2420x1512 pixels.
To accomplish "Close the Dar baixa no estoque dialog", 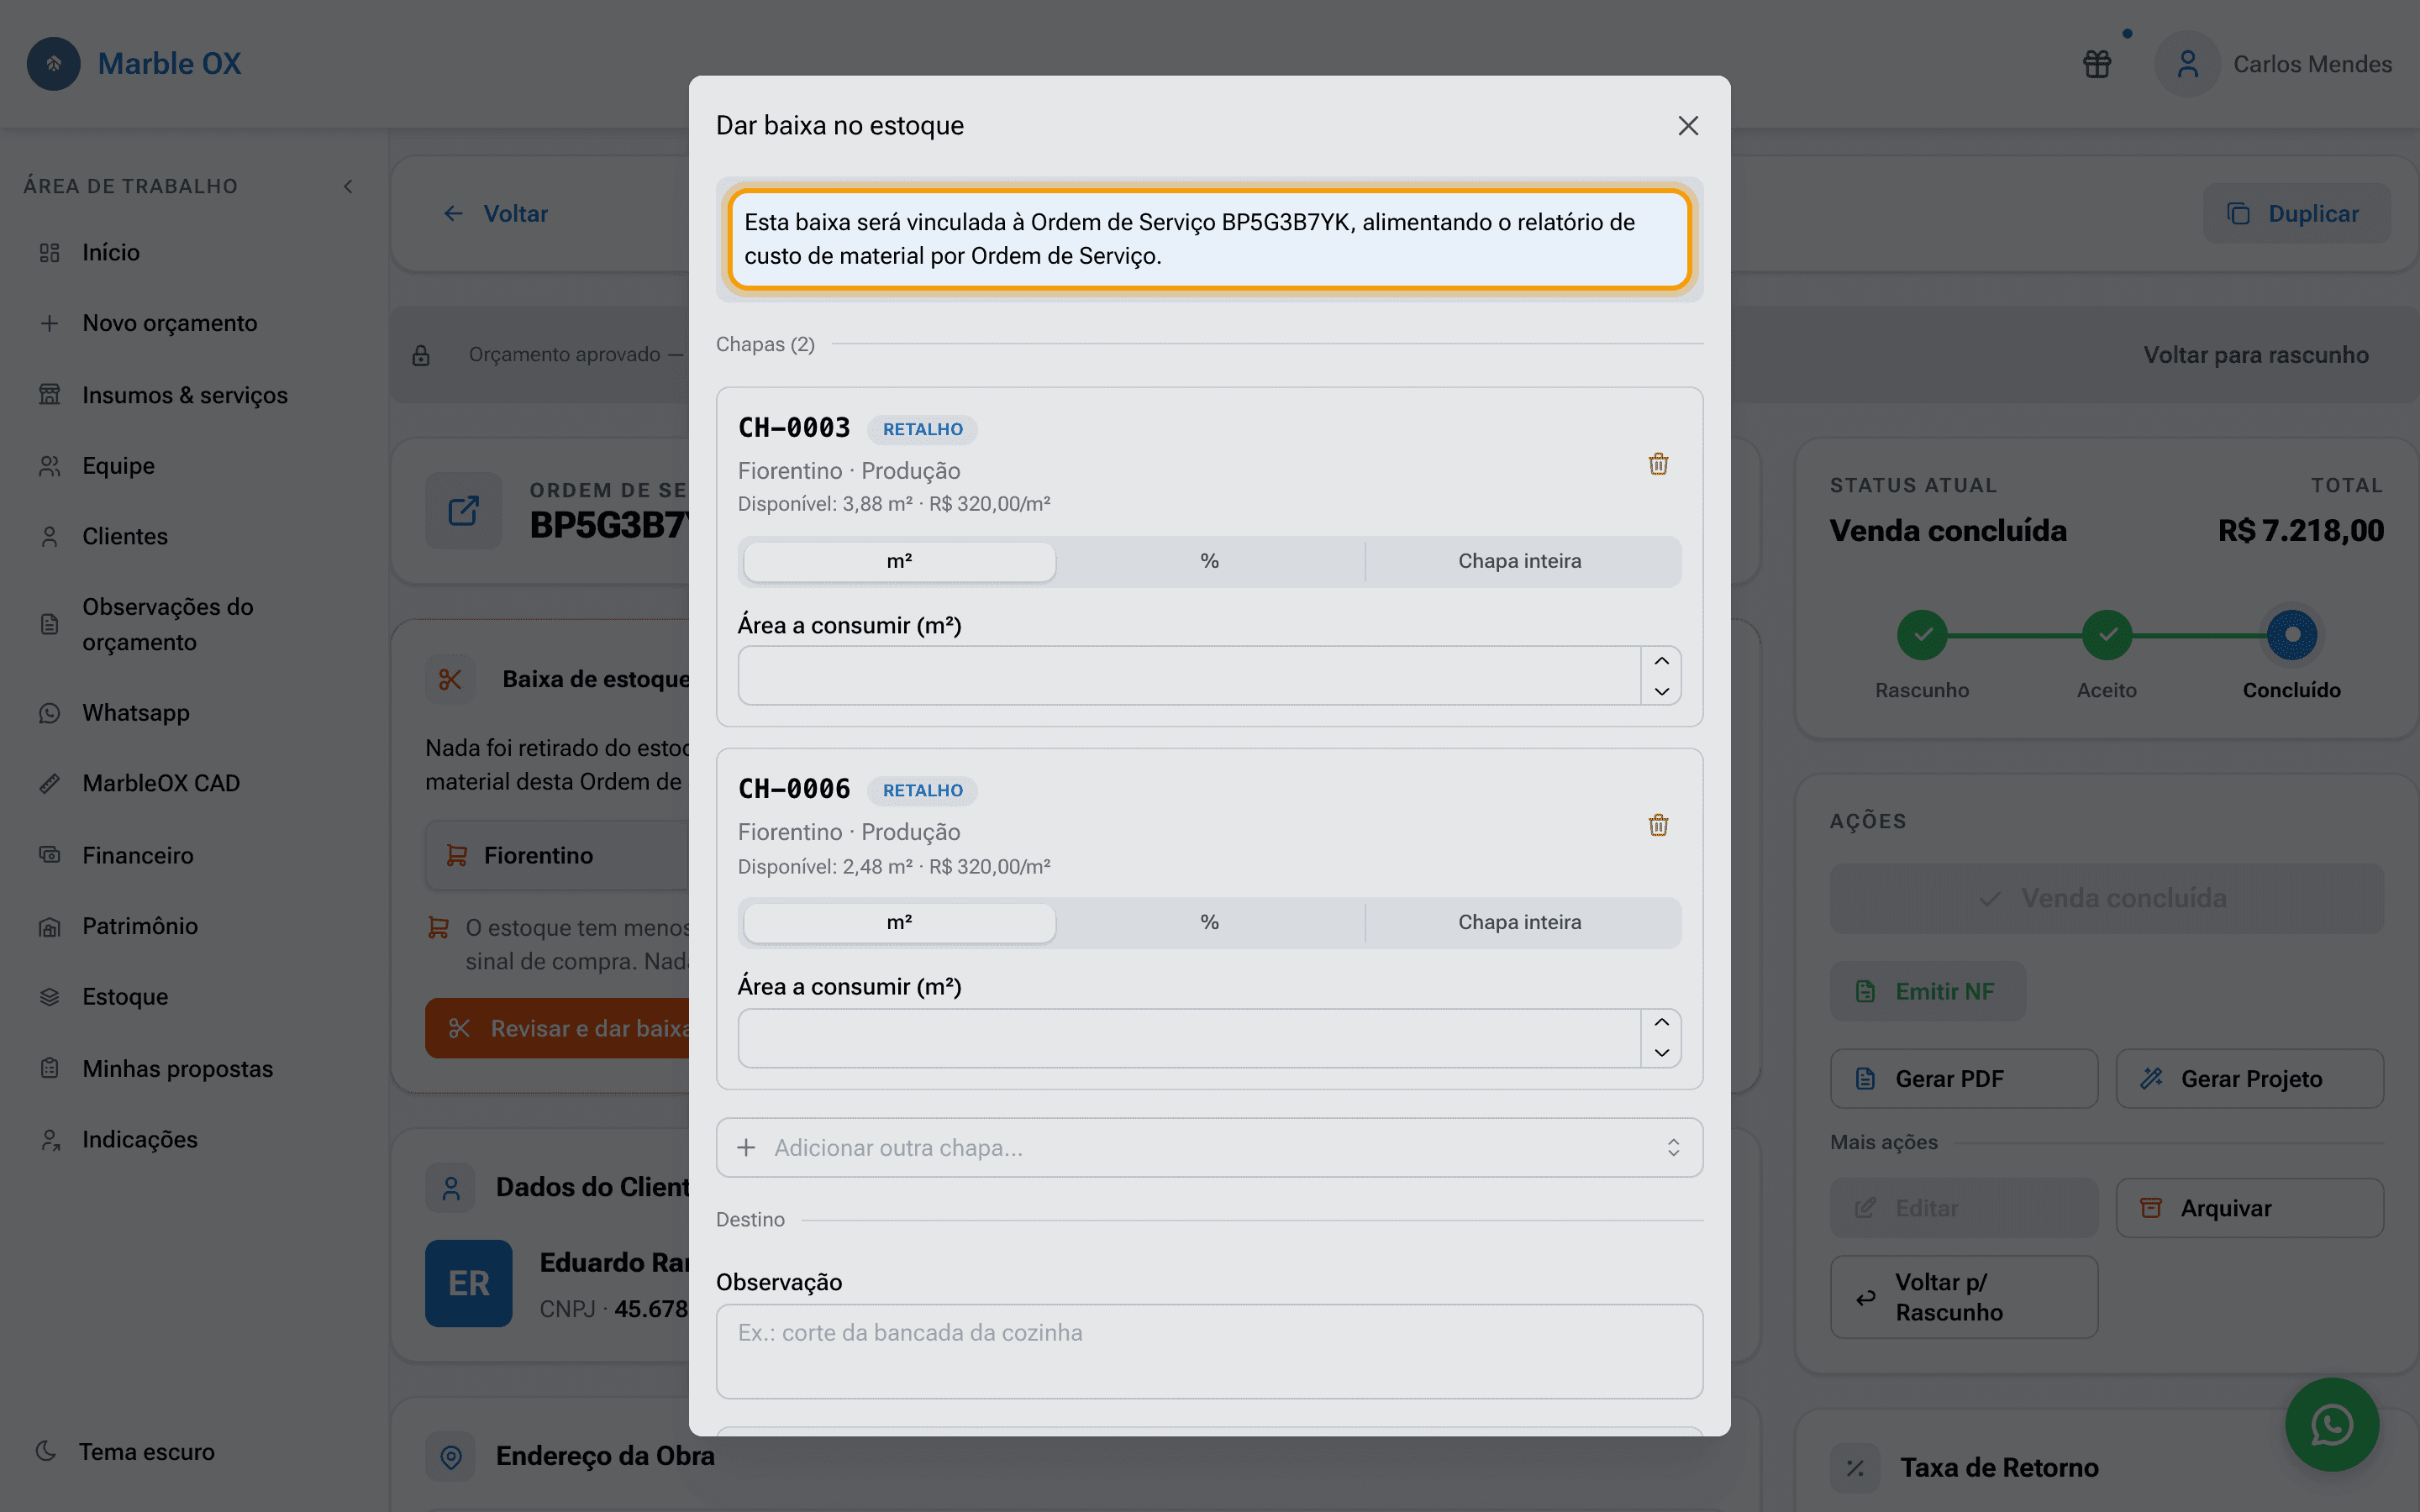I will tap(1688, 126).
